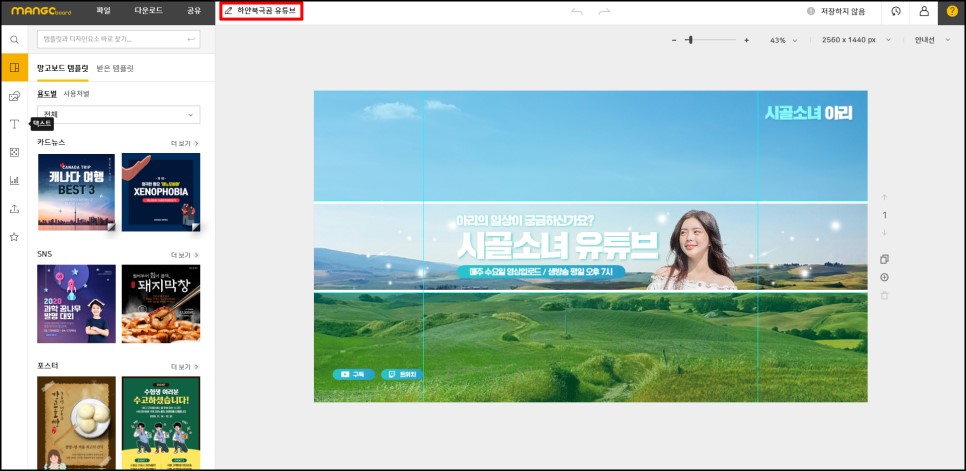
Task: Select the woman photo on the canvas
Action: click(x=692, y=250)
